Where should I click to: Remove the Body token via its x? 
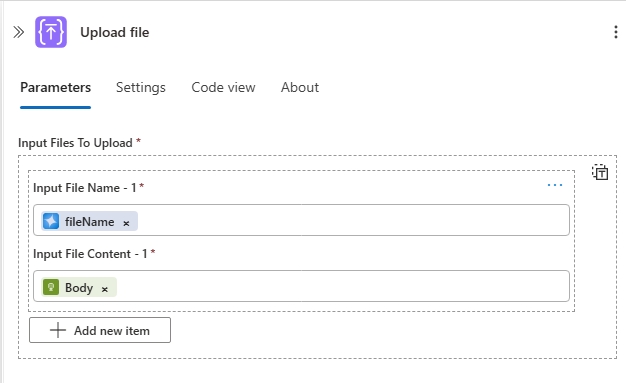(x=105, y=289)
